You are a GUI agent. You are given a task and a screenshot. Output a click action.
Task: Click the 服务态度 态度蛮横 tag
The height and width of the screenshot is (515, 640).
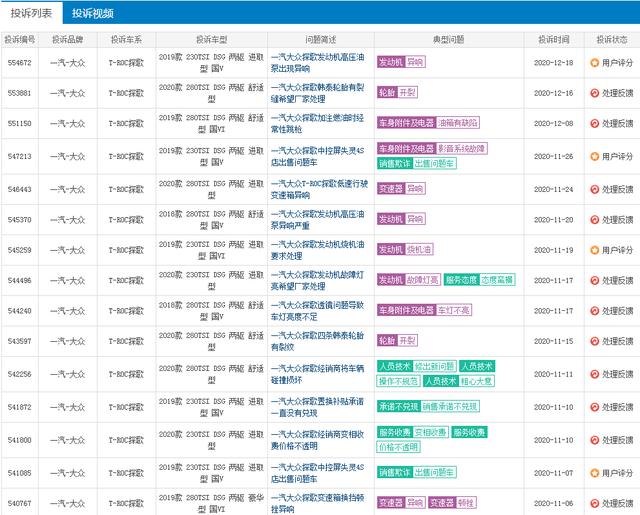pos(480,280)
